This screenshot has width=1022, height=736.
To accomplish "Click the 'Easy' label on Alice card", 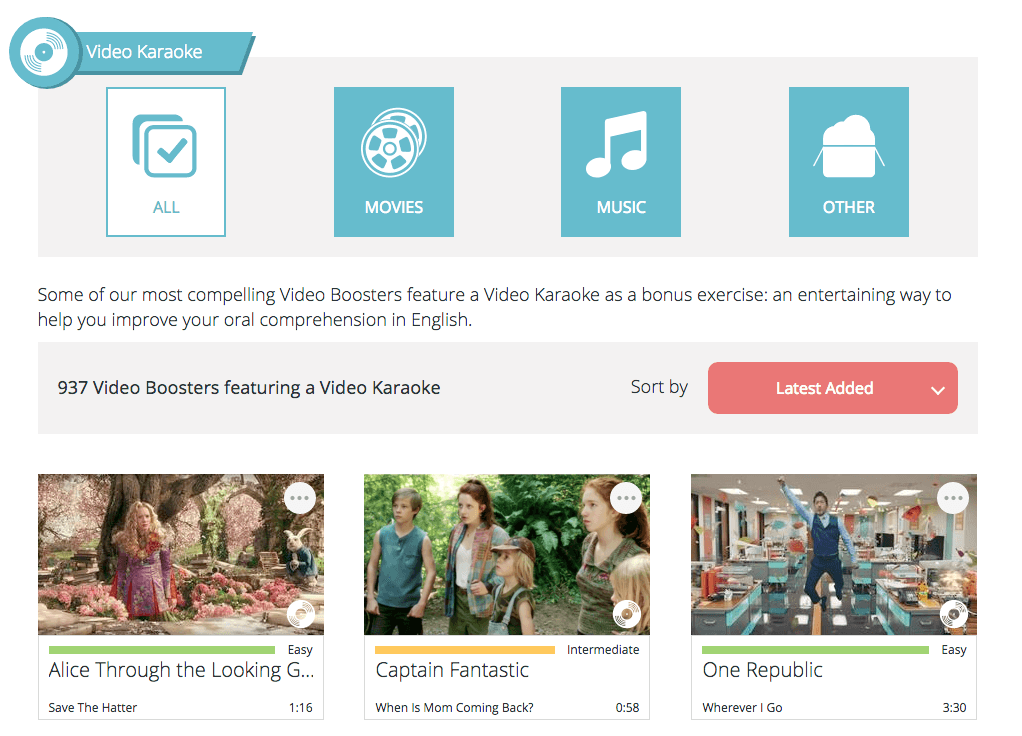I will tap(300, 650).
